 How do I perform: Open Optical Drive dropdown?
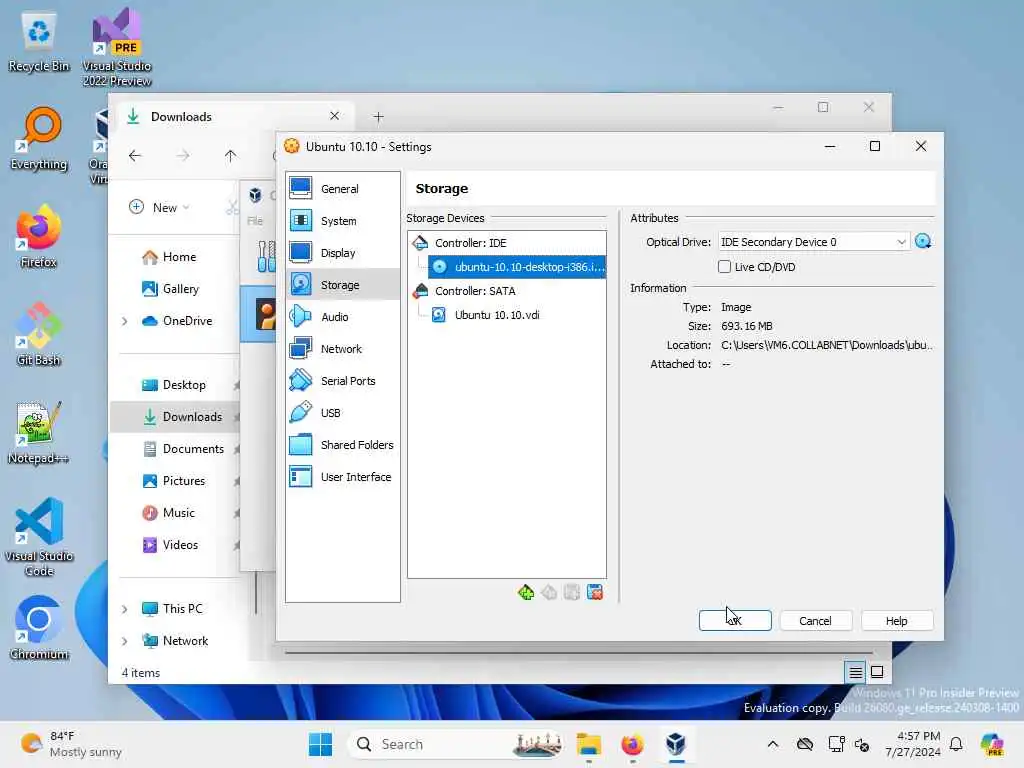(814, 242)
